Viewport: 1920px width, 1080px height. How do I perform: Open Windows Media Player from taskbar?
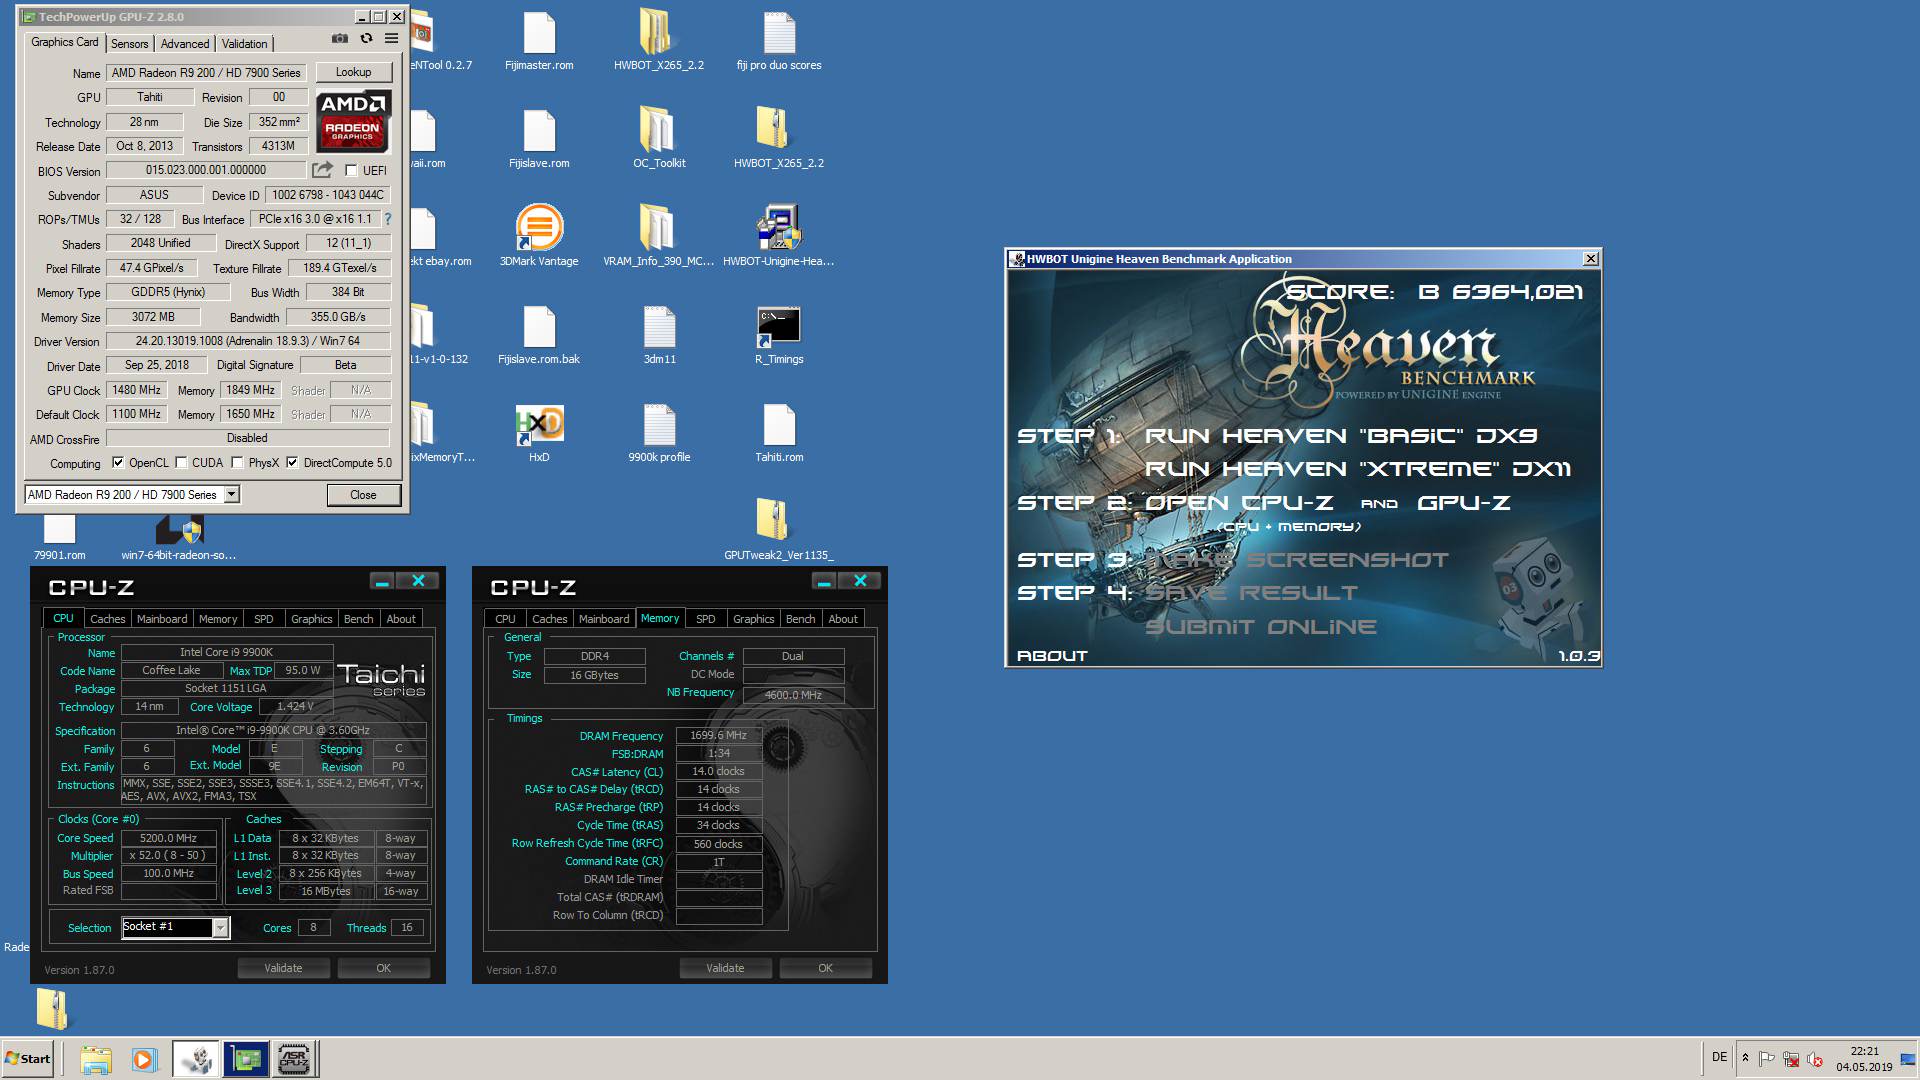click(x=144, y=1059)
